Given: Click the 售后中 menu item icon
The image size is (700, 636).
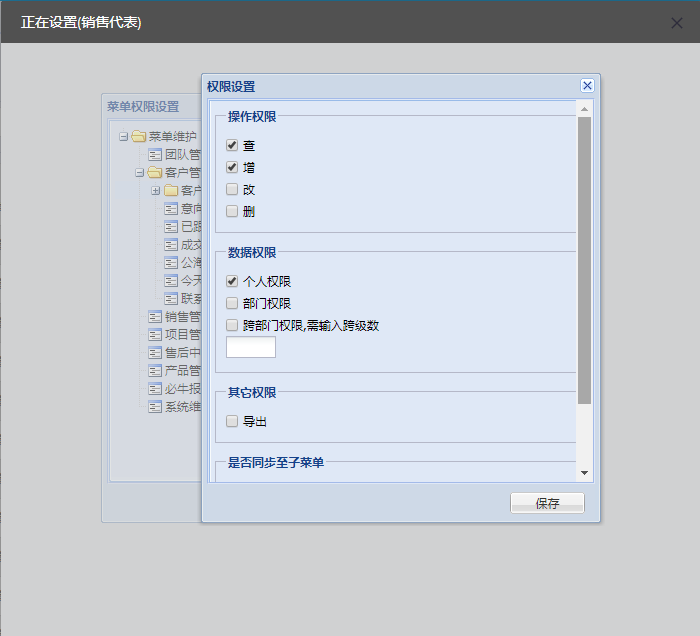Looking at the screenshot, I should click(155, 353).
